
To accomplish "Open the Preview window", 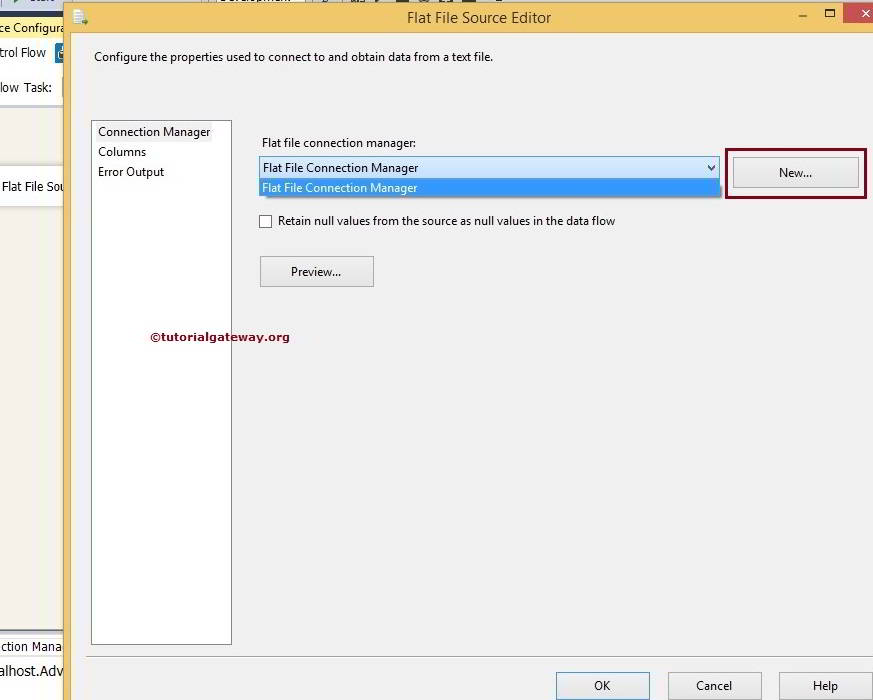I will 316,271.
